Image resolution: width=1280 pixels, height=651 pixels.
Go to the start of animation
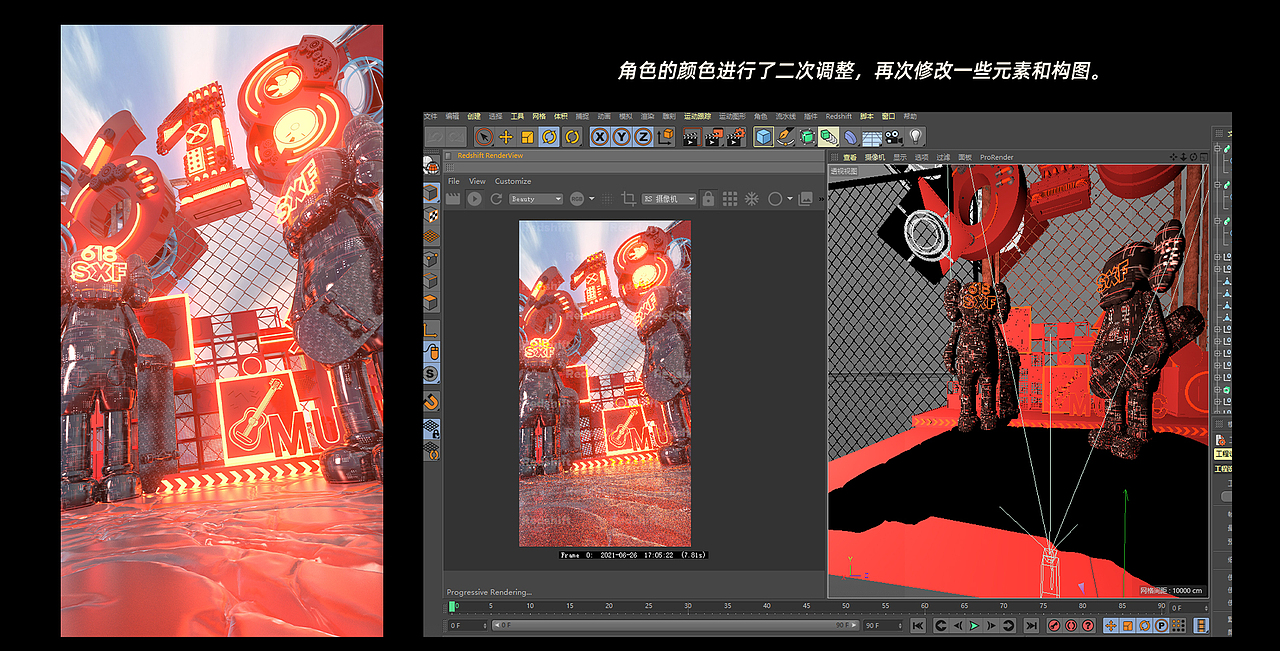coord(918,625)
